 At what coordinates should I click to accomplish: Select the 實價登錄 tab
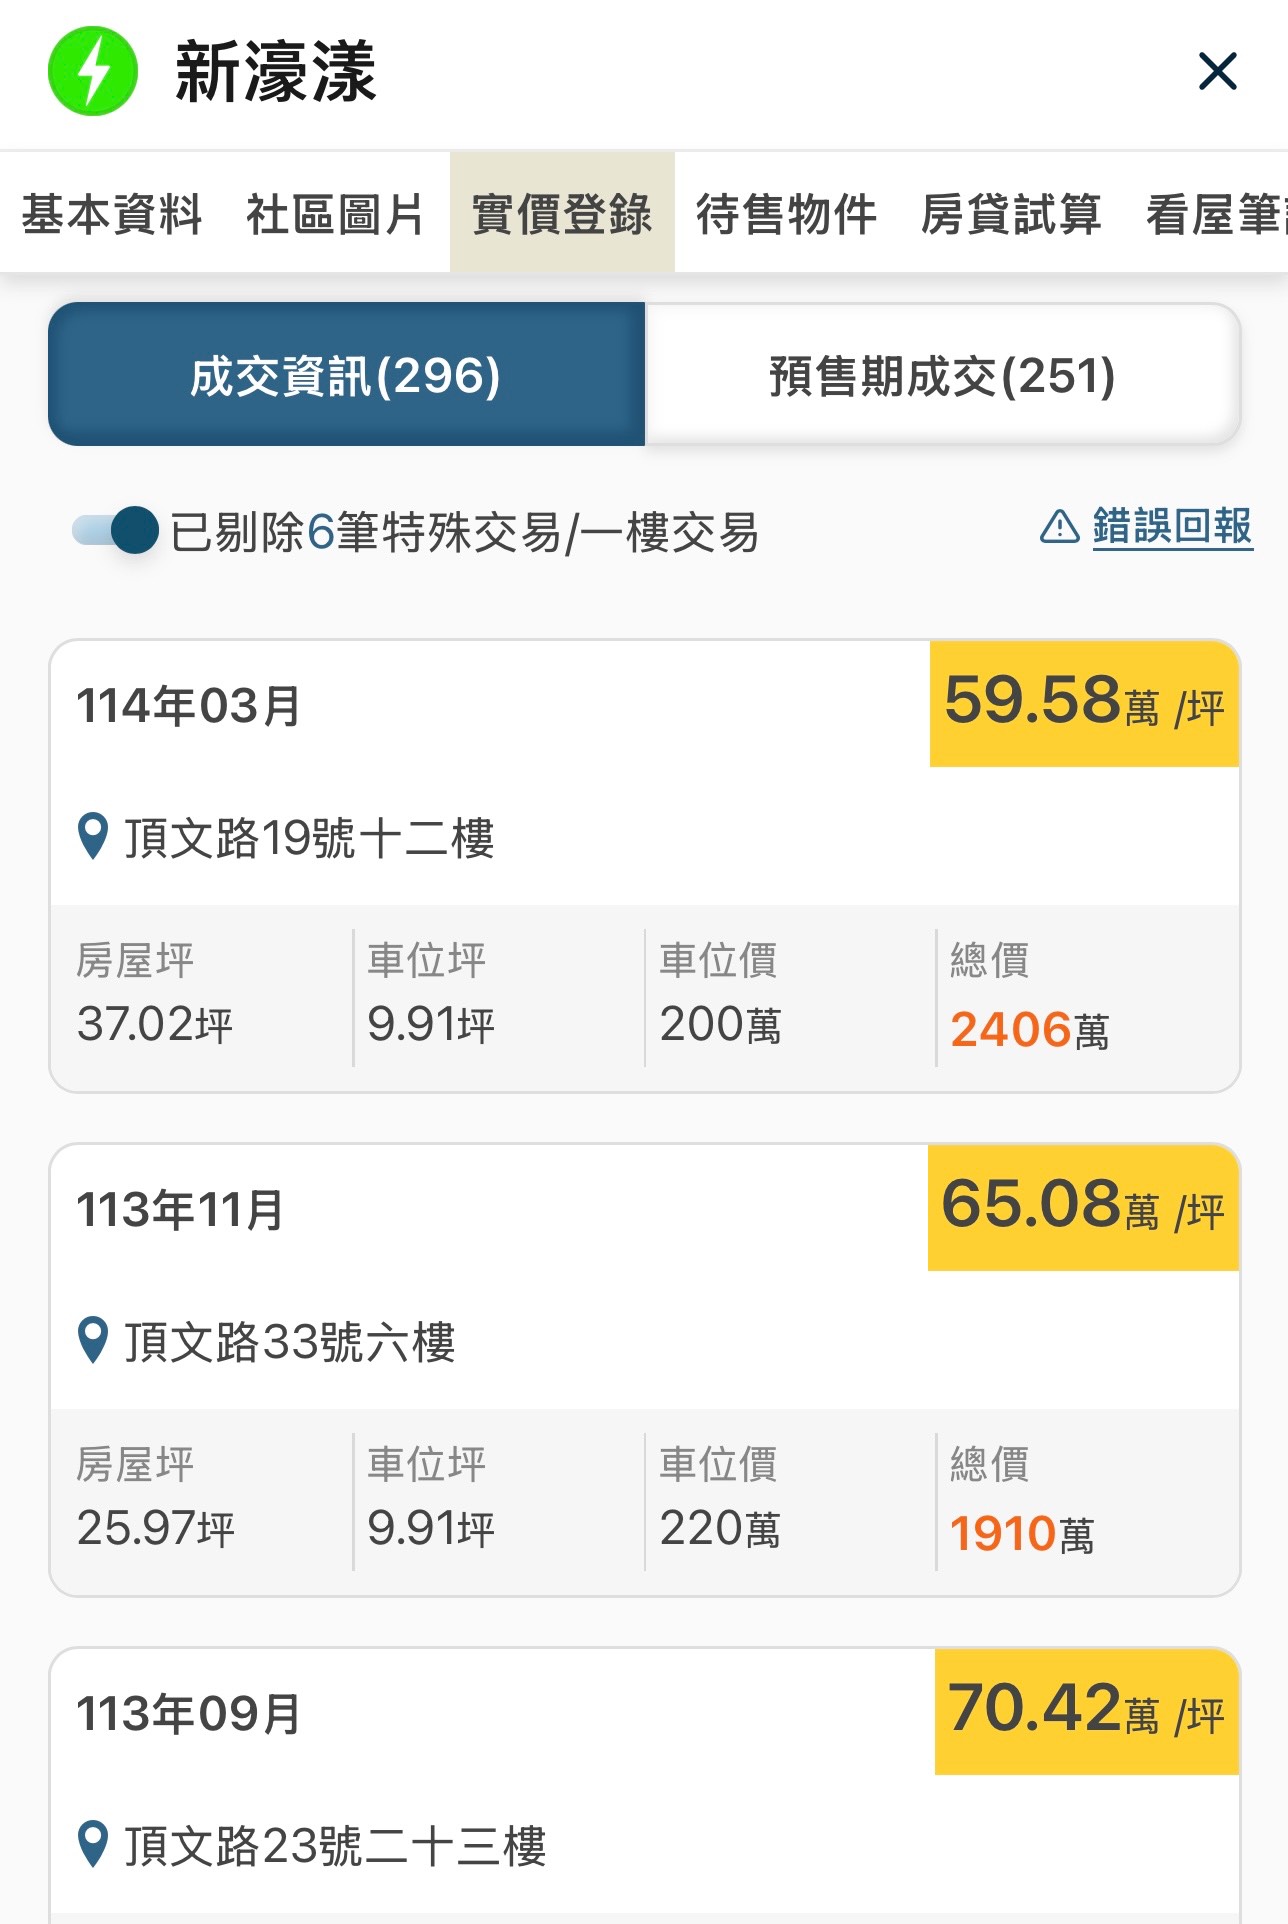click(562, 213)
